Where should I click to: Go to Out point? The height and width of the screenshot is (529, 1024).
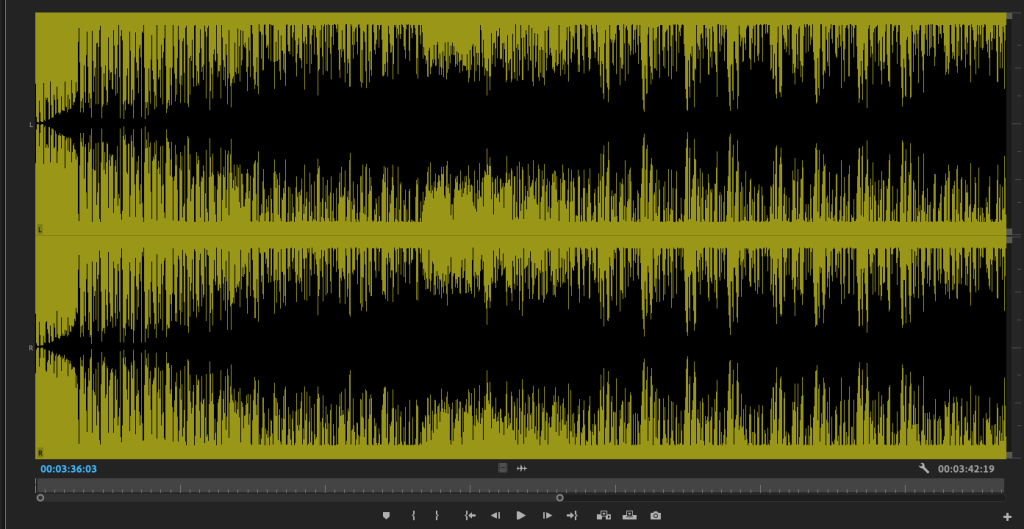click(x=572, y=515)
